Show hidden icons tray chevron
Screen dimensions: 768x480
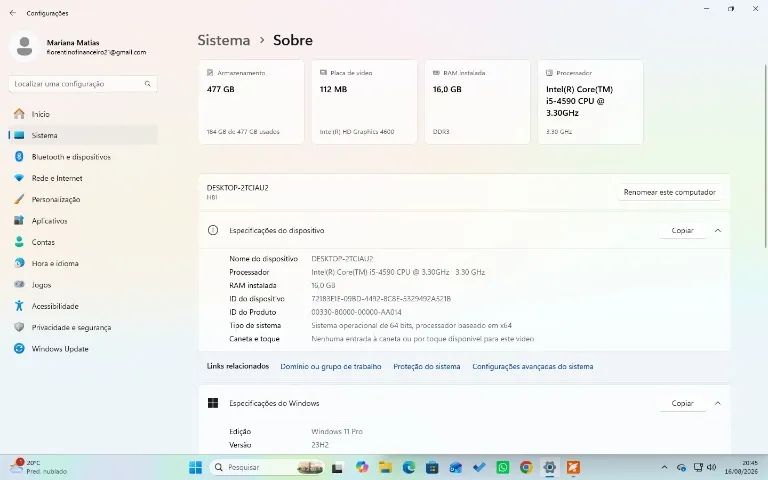pos(664,468)
